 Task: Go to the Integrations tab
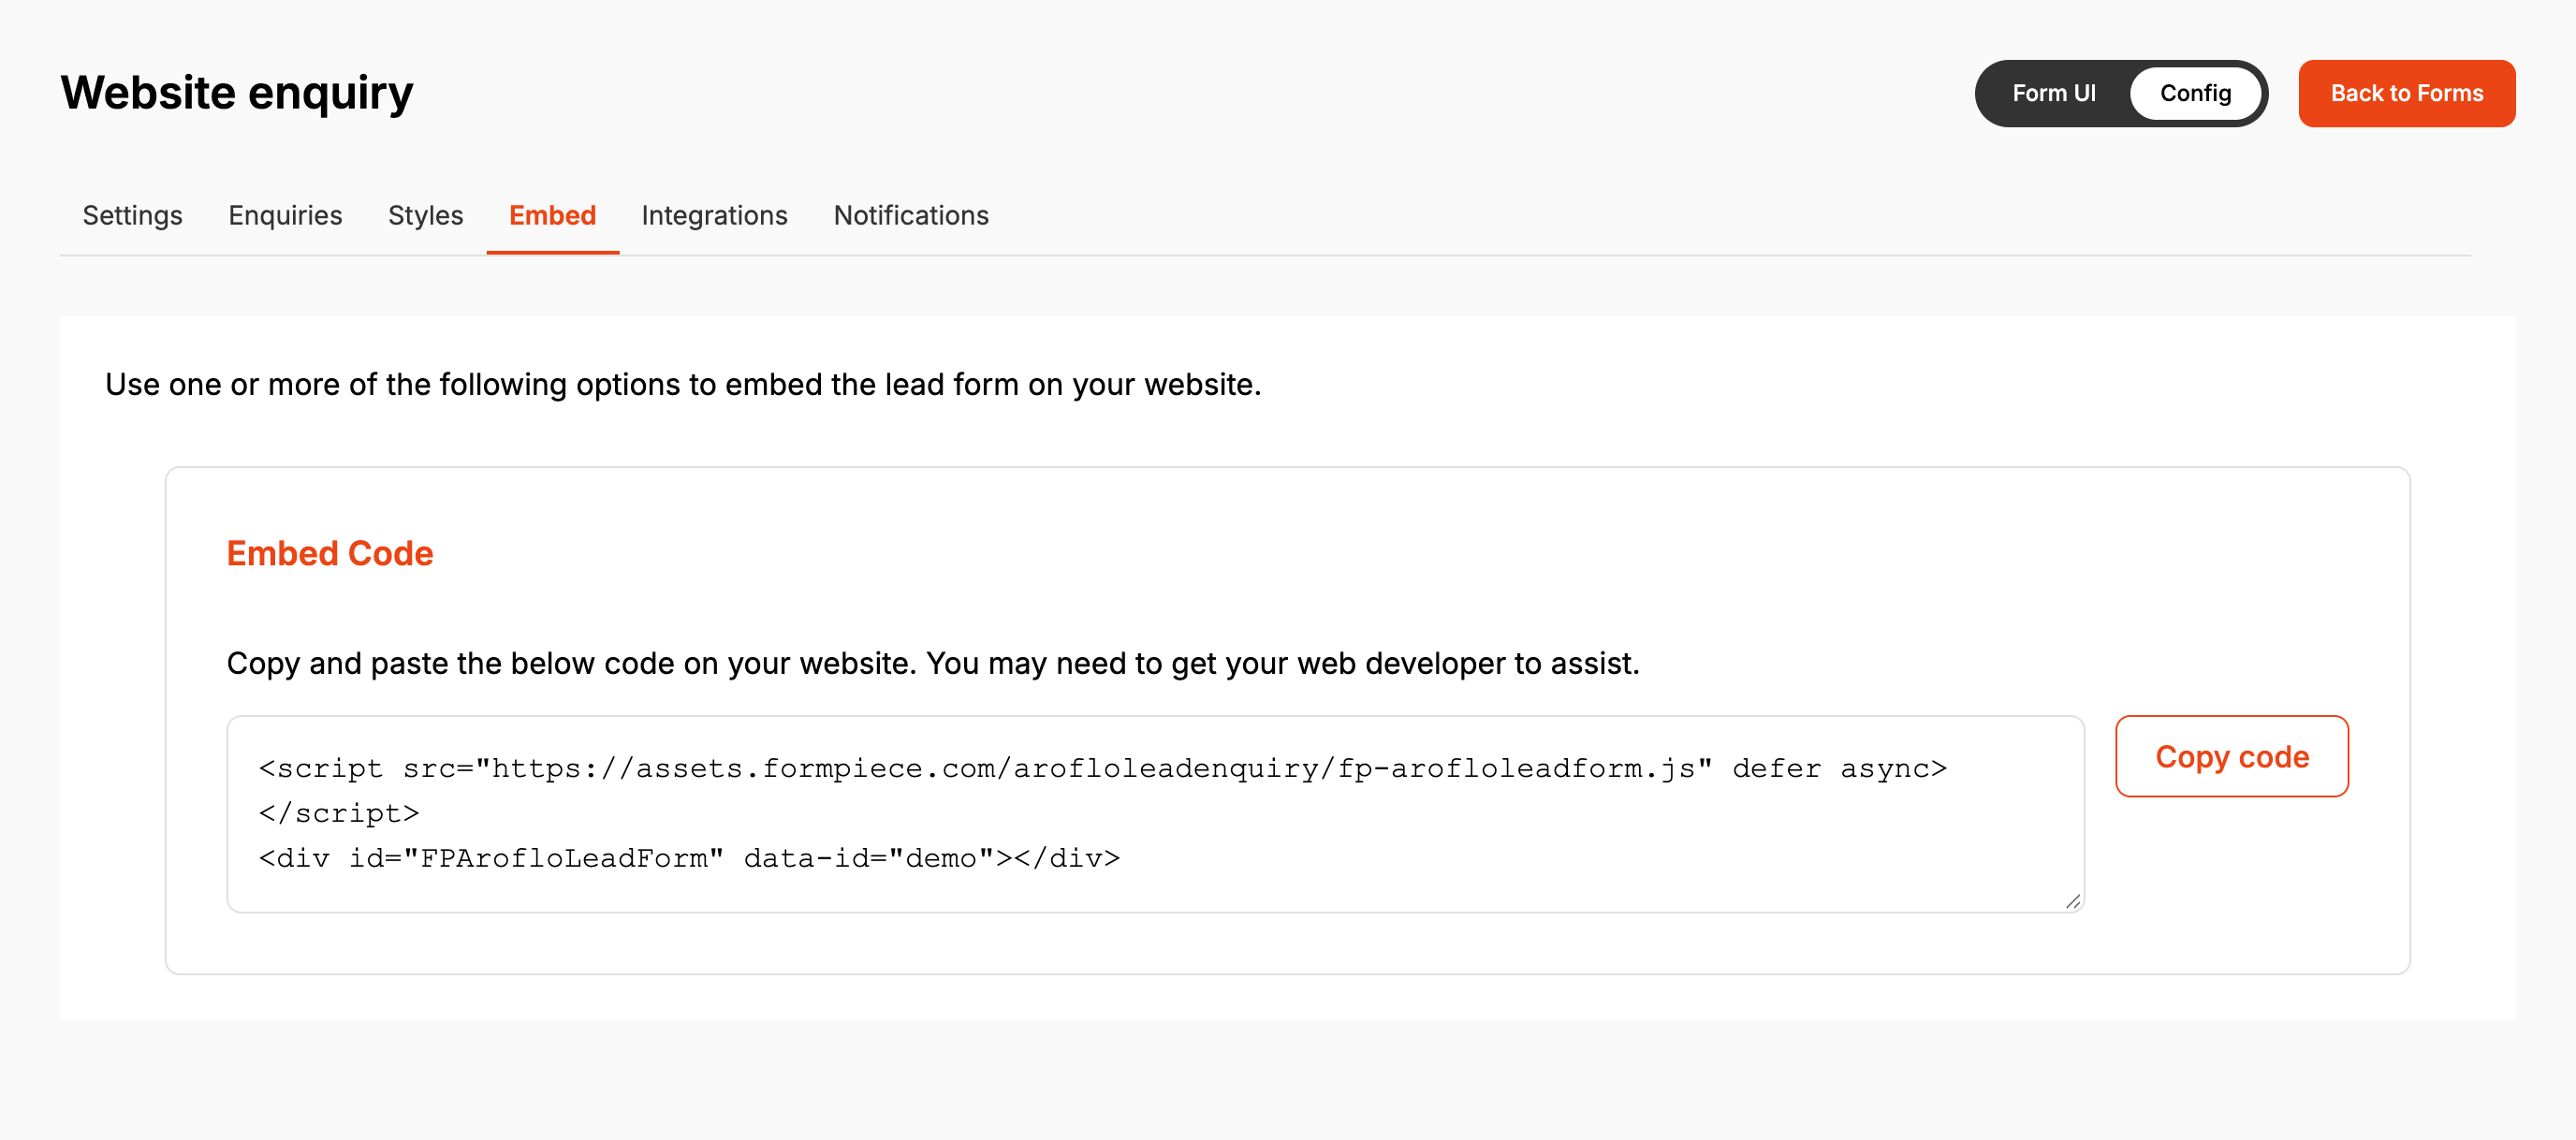pos(714,215)
